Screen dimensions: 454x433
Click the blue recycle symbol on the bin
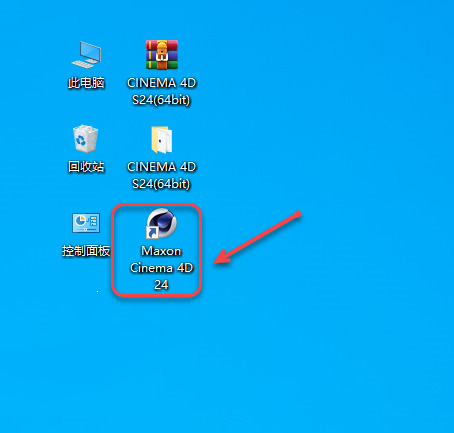[81, 140]
